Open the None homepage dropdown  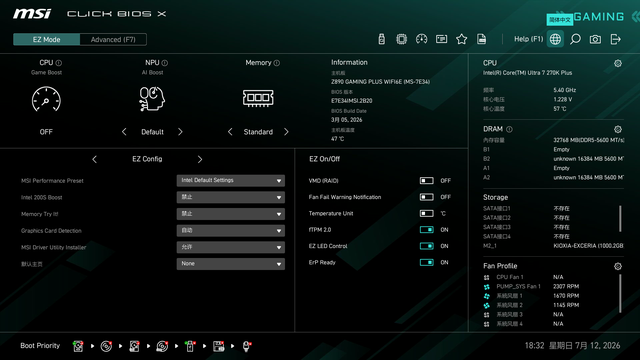[x=231, y=264]
